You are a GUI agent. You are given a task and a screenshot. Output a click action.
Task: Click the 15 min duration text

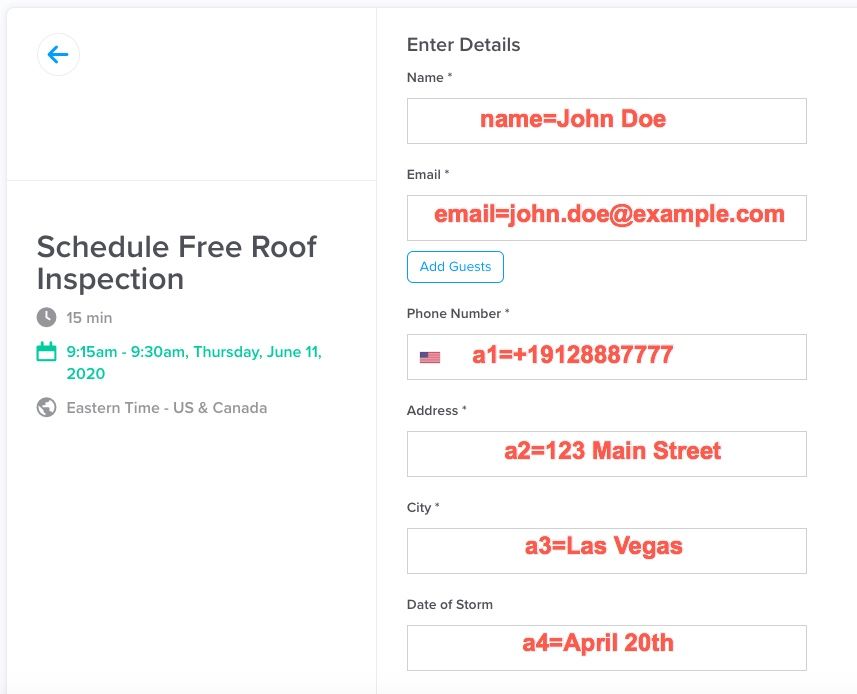tap(89, 318)
